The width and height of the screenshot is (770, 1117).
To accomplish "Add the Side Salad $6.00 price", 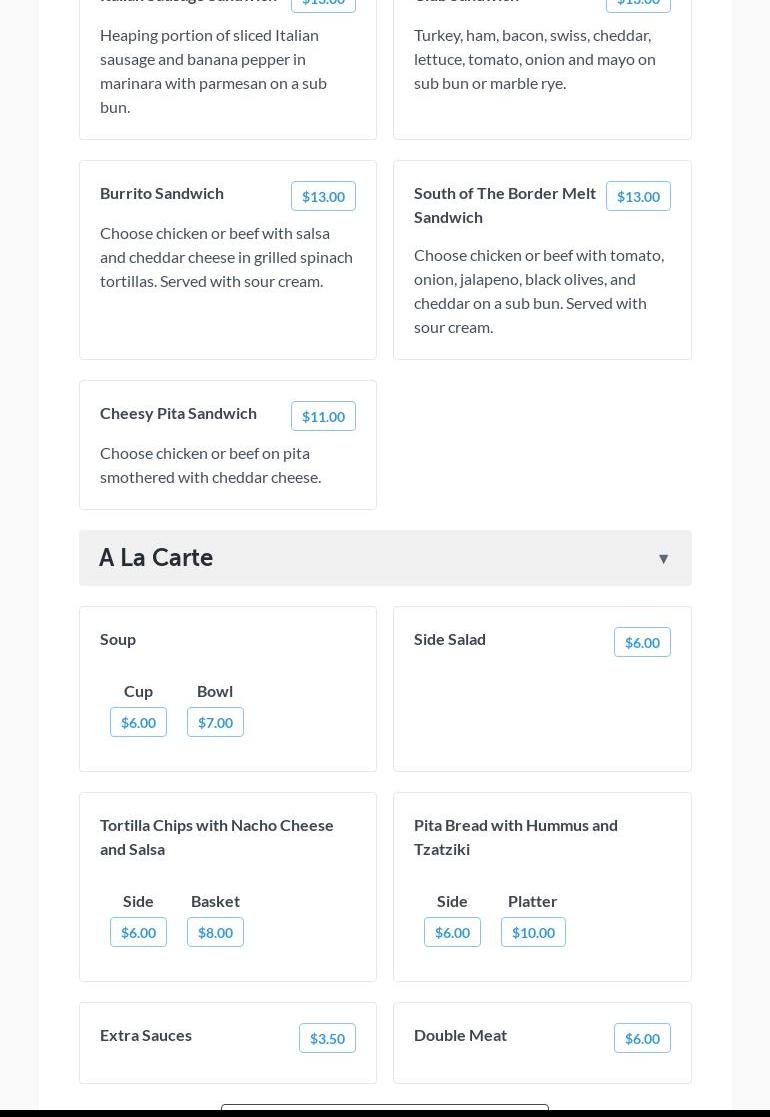I will click(x=642, y=642).
